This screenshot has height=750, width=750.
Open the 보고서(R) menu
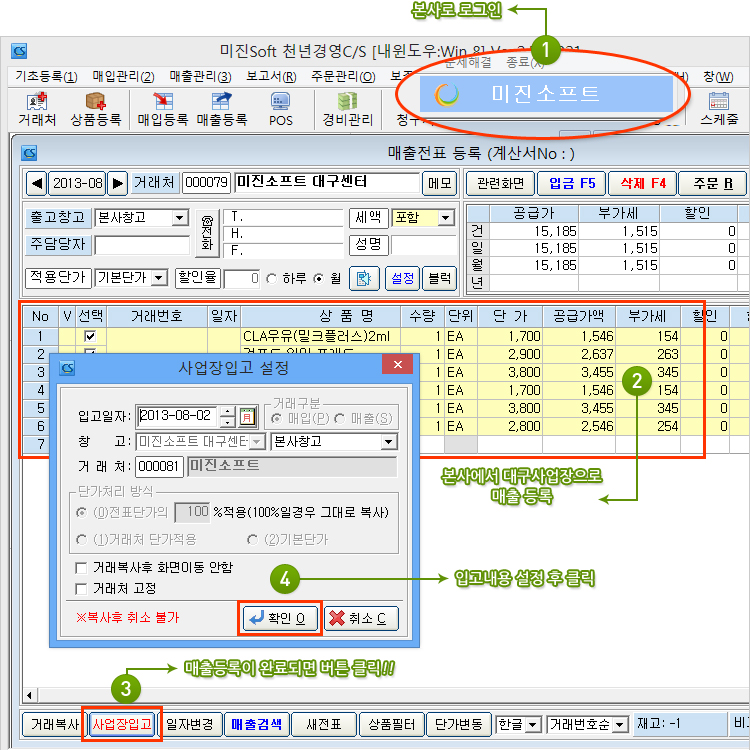click(x=271, y=77)
